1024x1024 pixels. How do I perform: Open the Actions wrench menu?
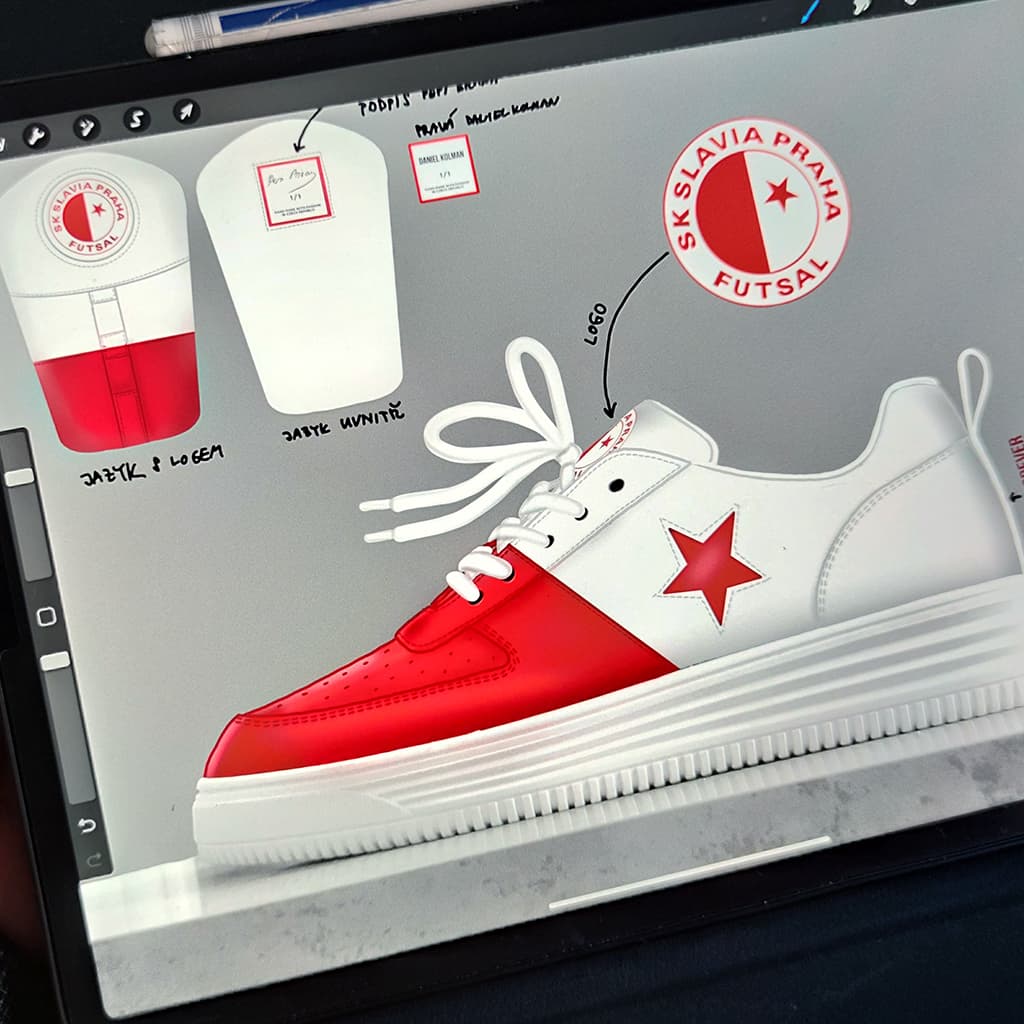point(36,136)
